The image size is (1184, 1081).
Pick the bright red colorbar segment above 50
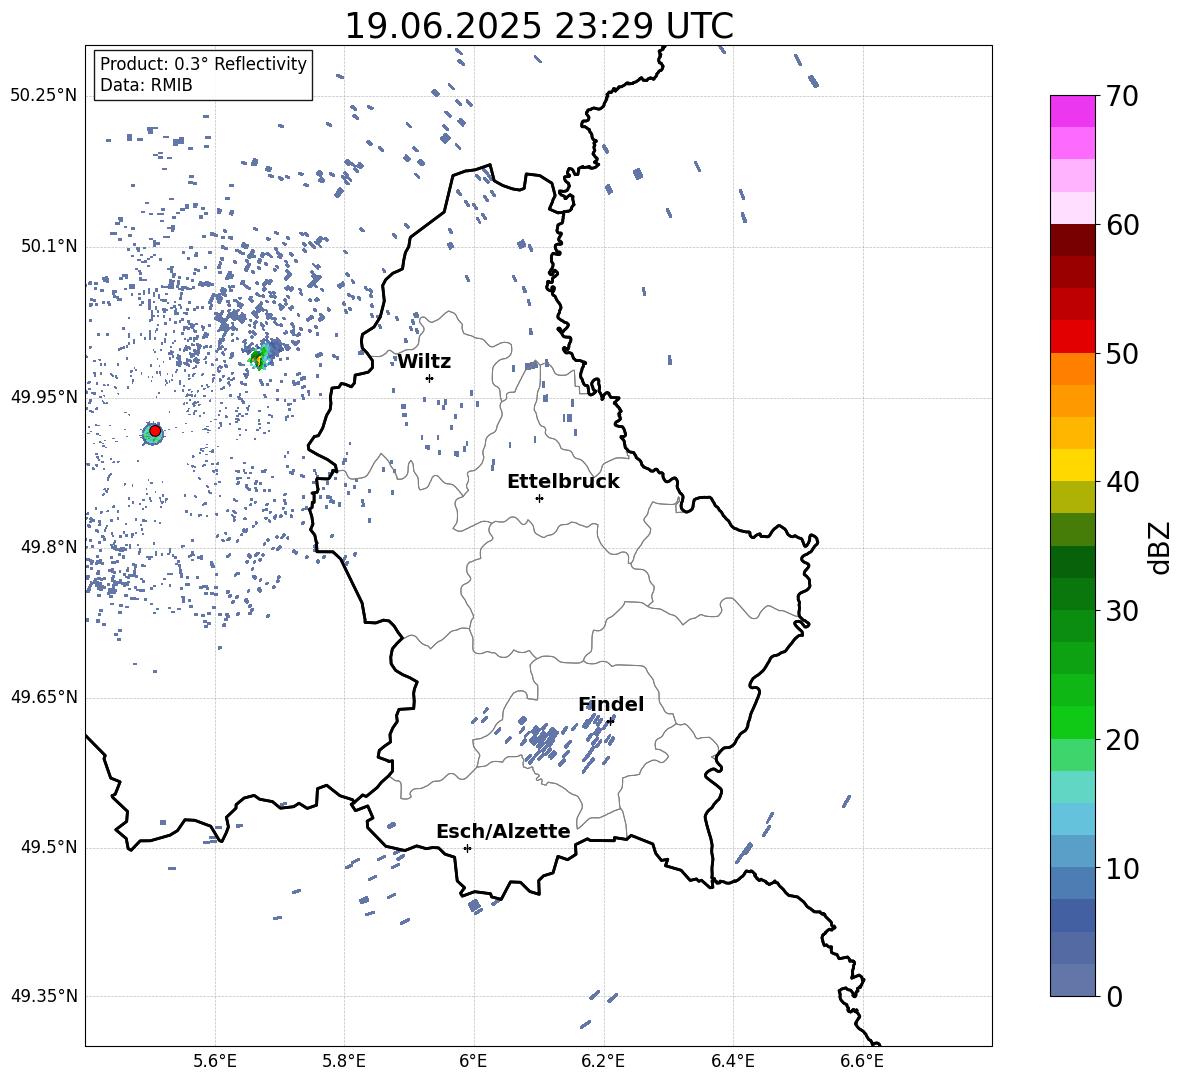(1073, 337)
